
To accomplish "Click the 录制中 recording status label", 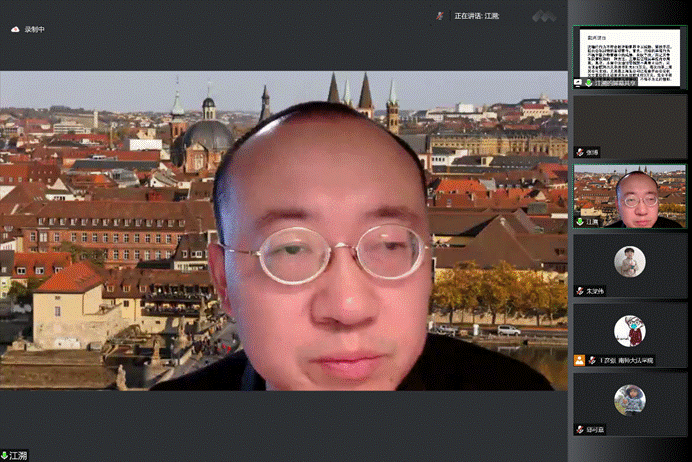I will click(35, 30).
